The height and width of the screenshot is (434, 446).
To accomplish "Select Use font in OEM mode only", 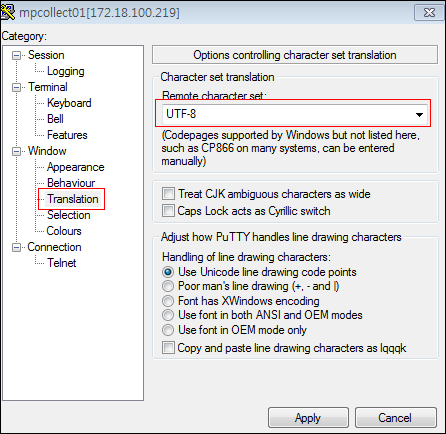I will [168, 330].
